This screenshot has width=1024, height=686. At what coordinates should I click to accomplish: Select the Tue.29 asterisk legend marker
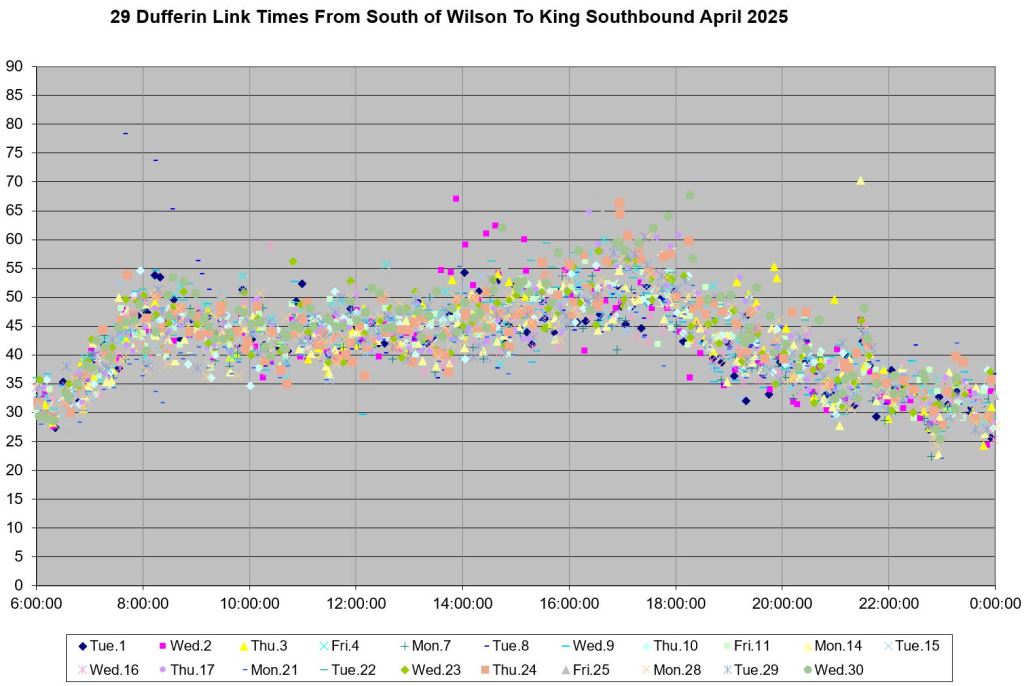(726, 669)
